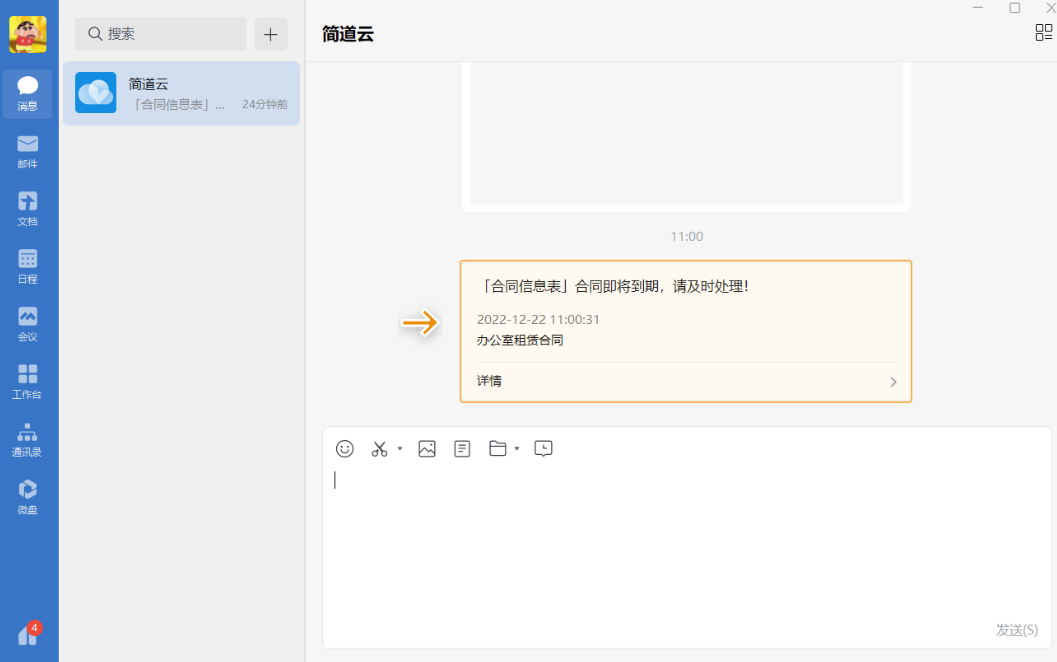Click the 发送(S) send button

pos(1017,630)
